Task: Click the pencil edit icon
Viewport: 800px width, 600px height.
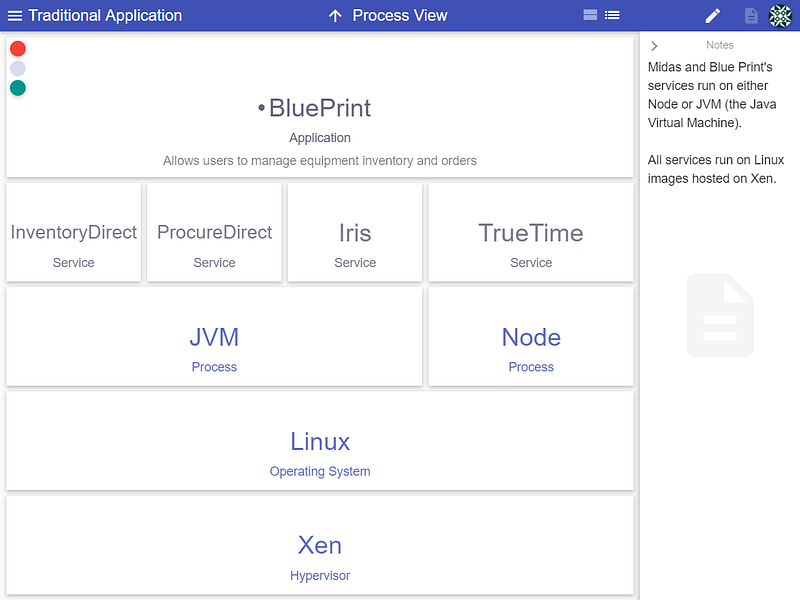Action: [713, 16]
